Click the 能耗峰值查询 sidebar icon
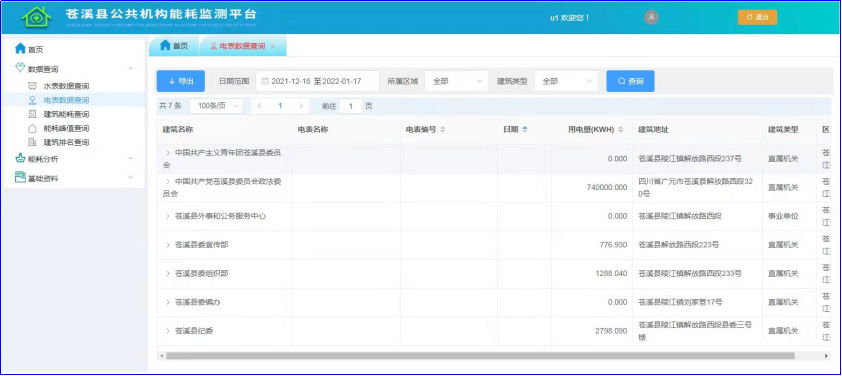The width and height of the screenshot is (842, 376). coord(32,128)
